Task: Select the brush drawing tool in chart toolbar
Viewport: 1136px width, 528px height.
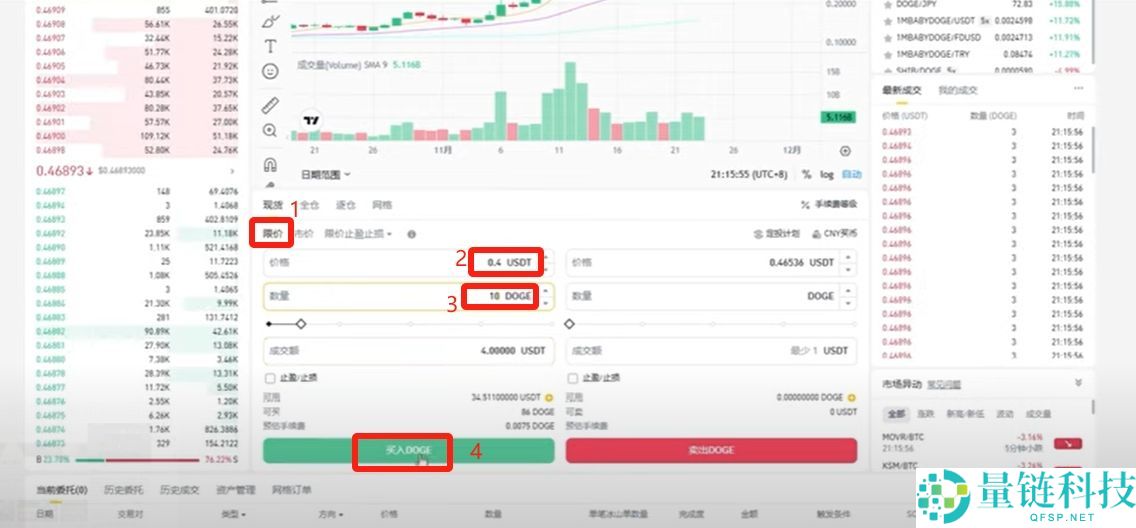Action: tap(270, 21)
